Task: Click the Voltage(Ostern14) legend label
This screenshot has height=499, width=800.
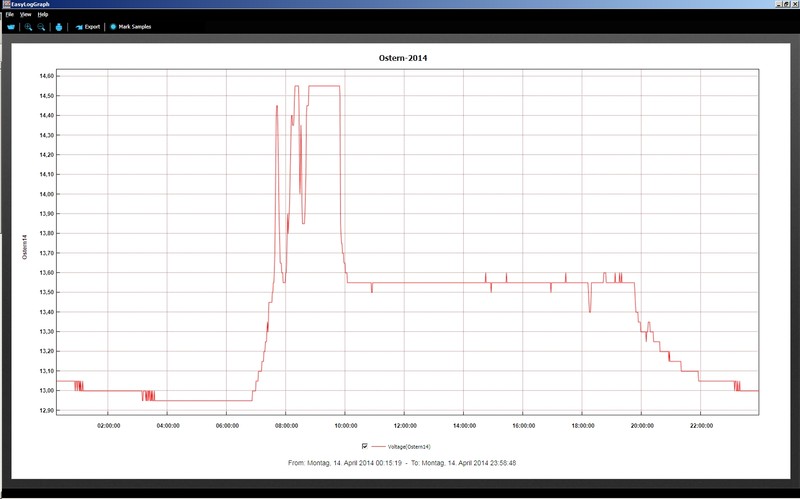Action: [410, 446]
